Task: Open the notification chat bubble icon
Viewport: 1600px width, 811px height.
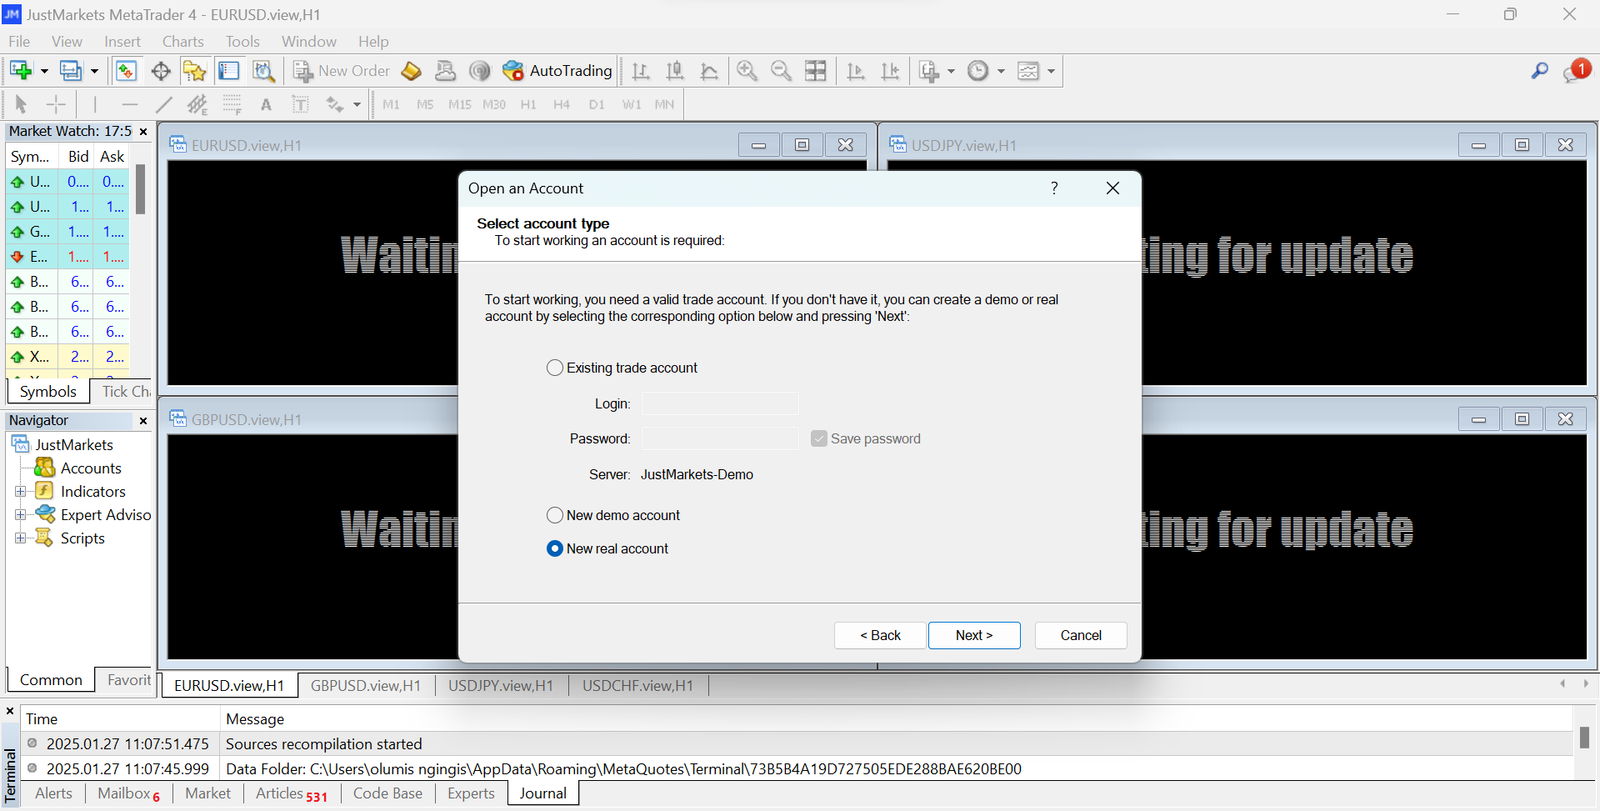Action: [x=1576, y=71]
